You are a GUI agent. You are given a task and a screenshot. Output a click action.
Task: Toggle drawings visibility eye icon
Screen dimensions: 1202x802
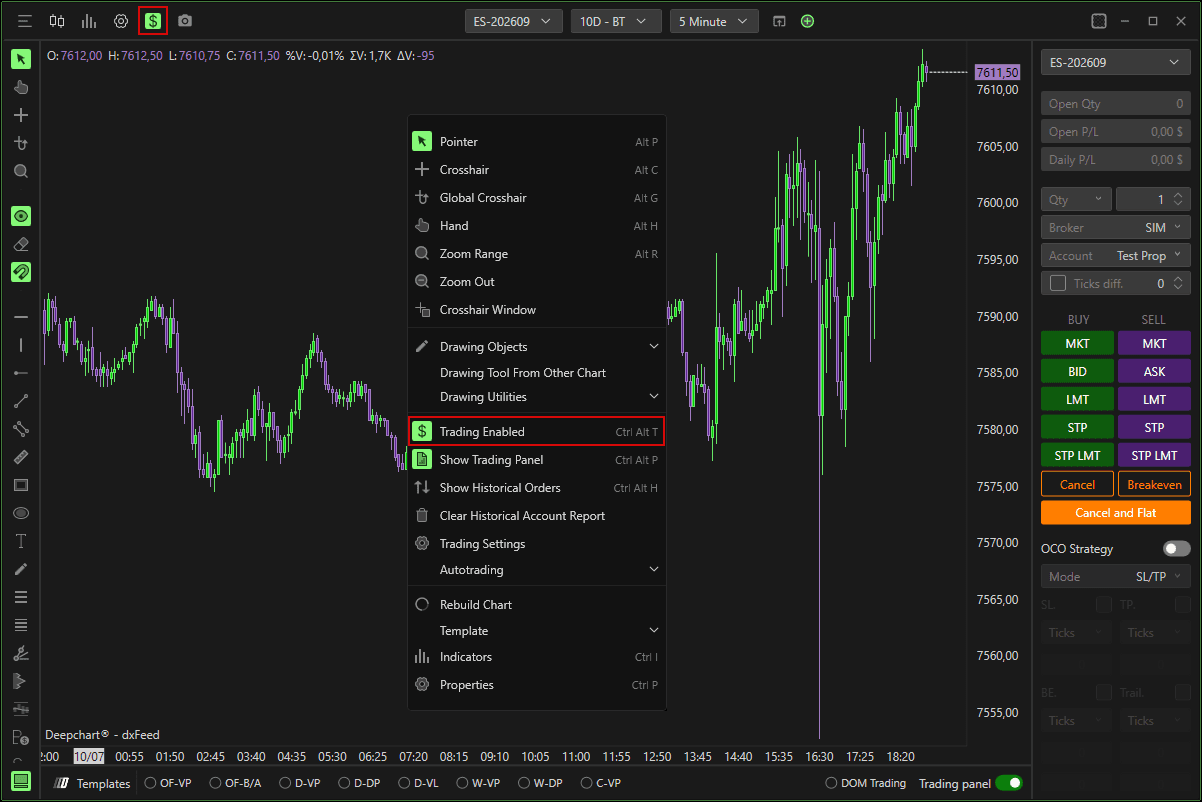21,216
